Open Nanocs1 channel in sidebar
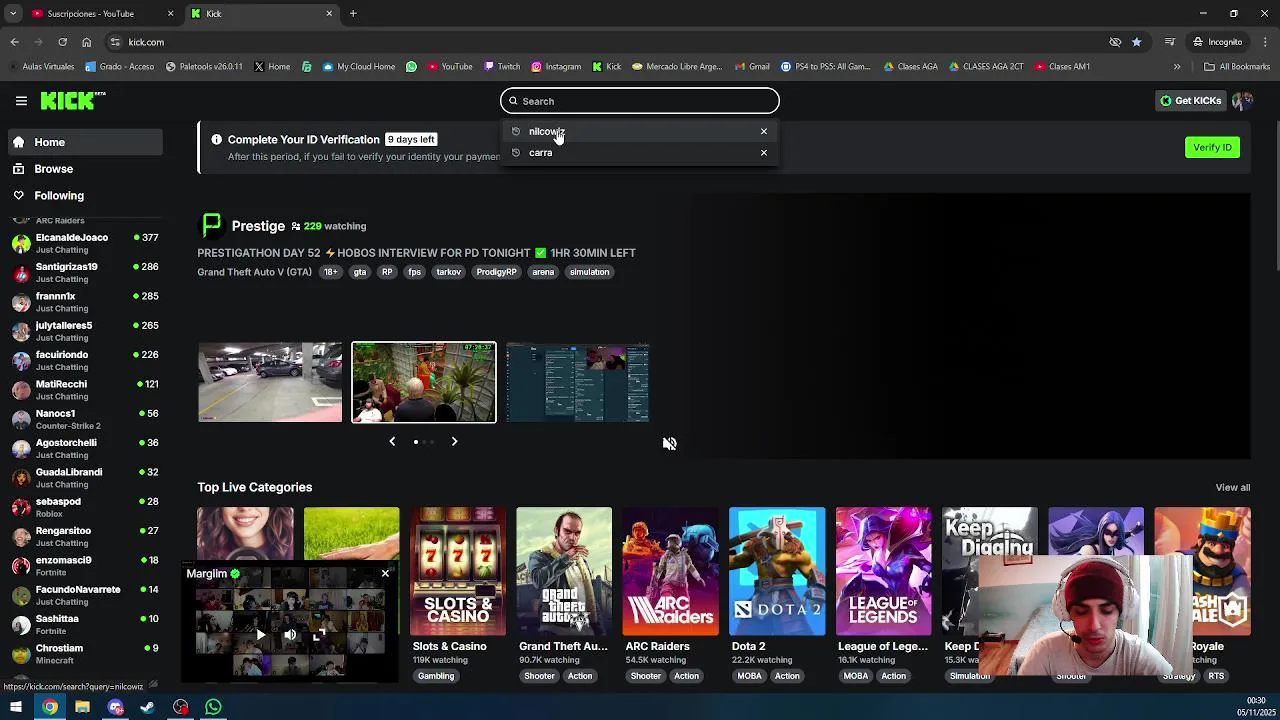 [85, 419]
